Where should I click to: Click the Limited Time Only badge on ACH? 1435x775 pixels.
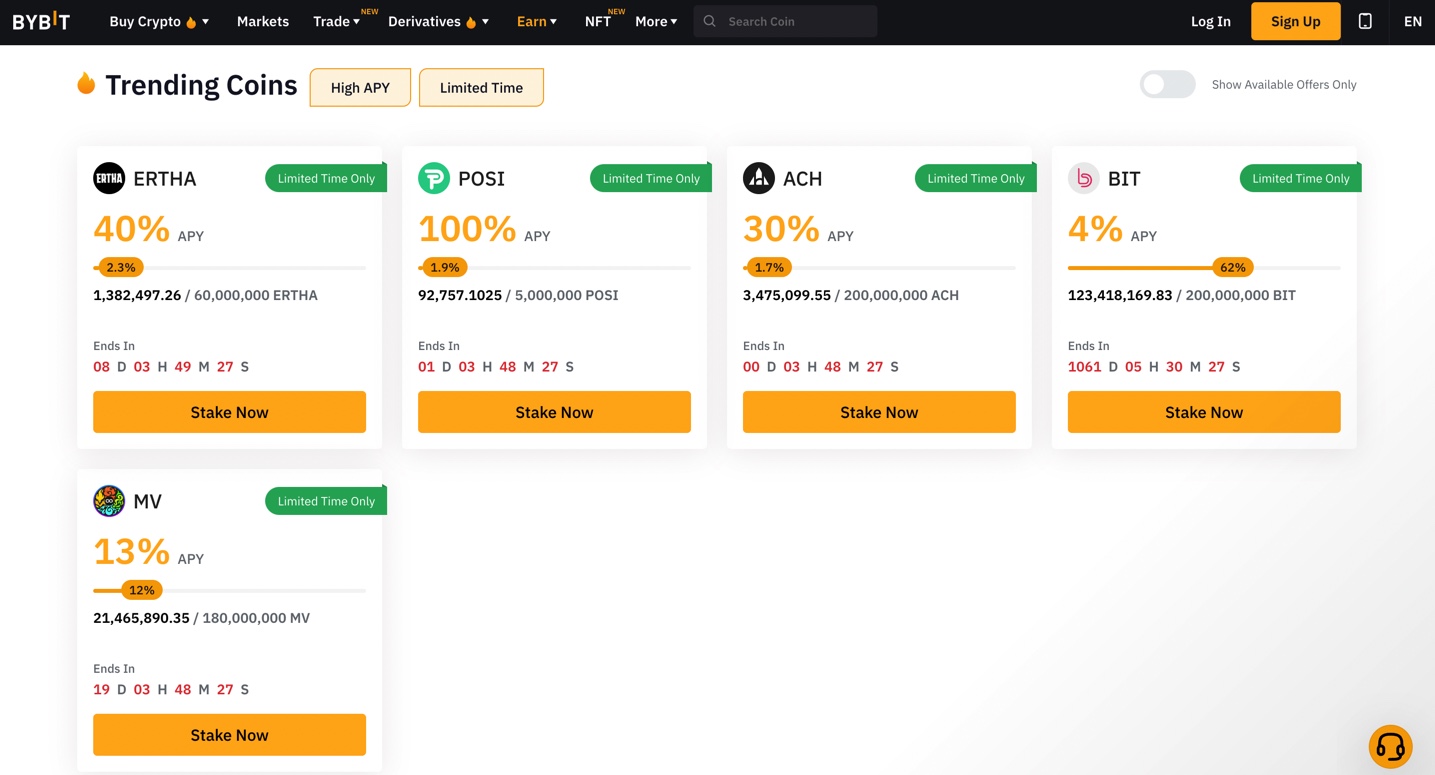[x=976, y=178]
